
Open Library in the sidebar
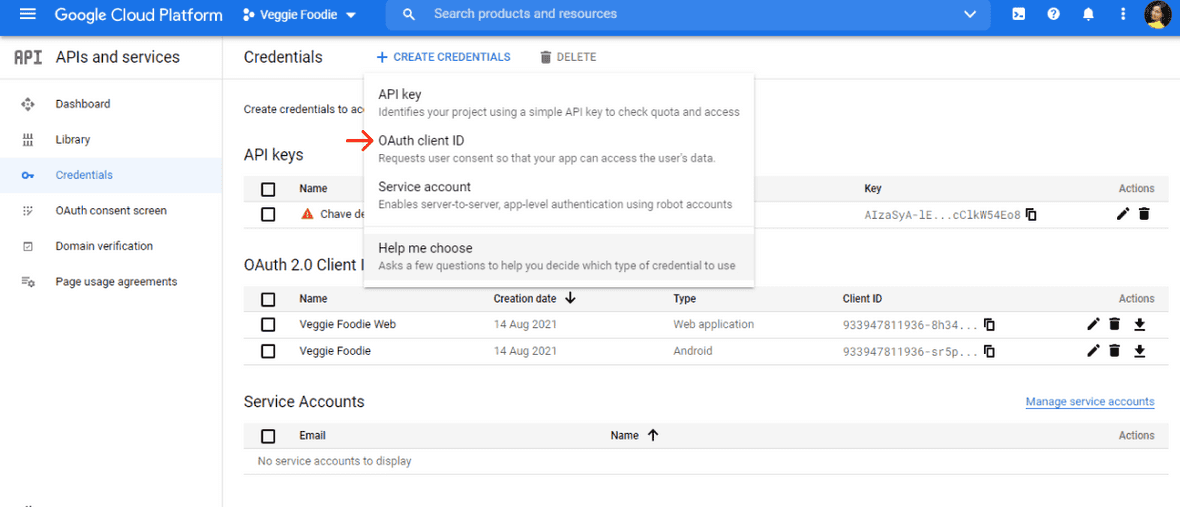pos(73,139)
